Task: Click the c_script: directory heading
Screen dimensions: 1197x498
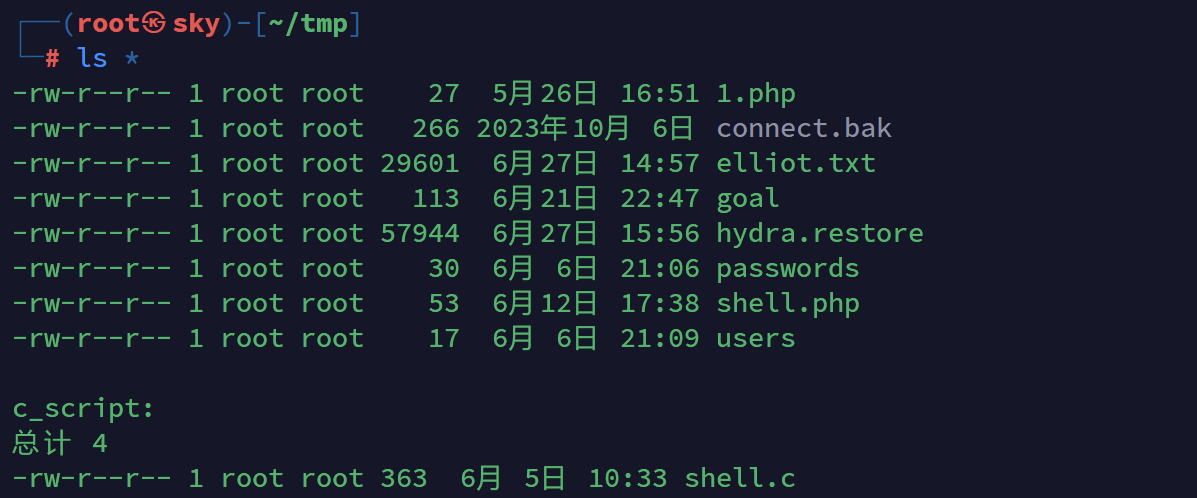Action: click(84, 409)
